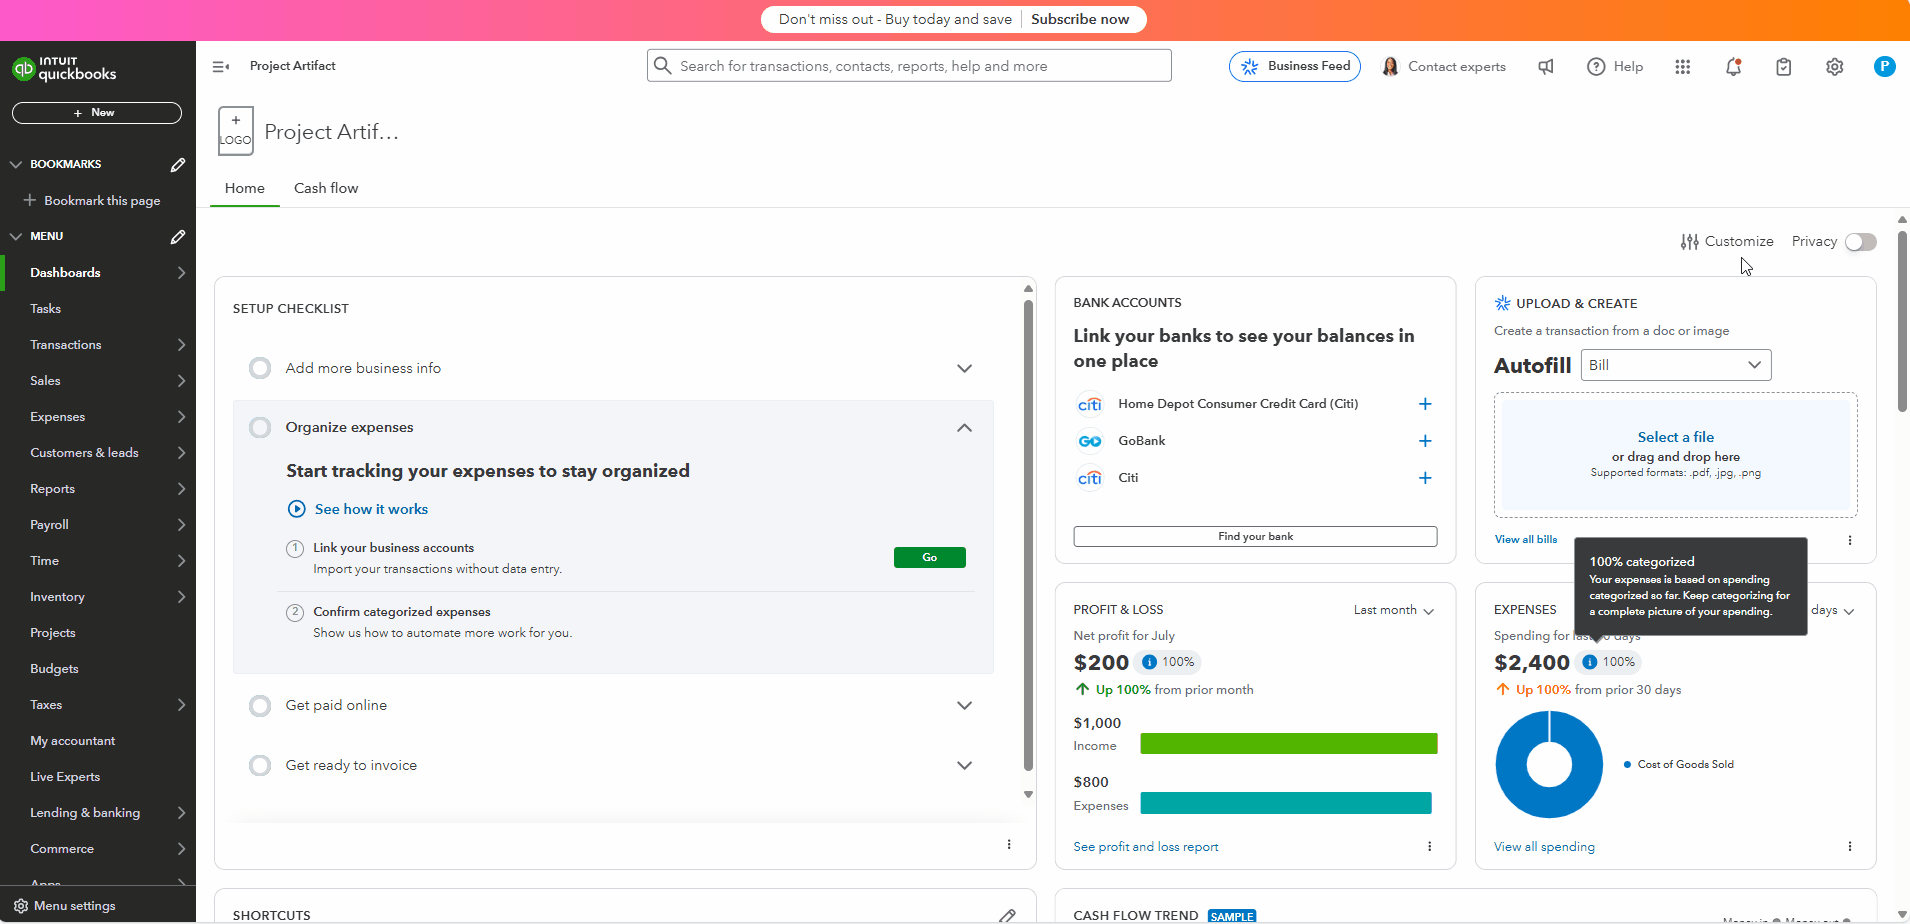Check the Add more business info circle
This screenshot has height=924, width=1910.
[260, 368]
